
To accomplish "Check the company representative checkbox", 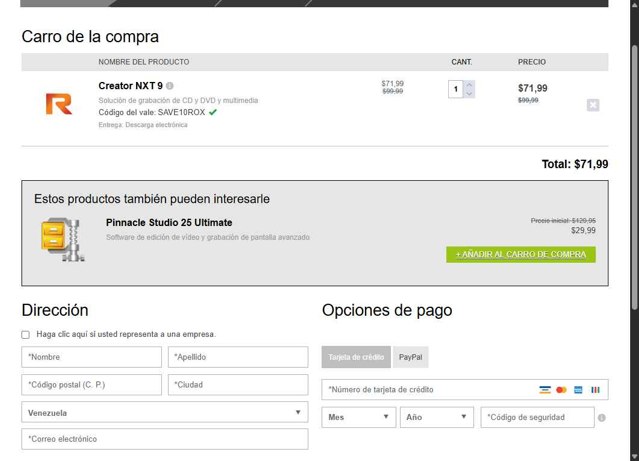I will [x=26, y=335].
